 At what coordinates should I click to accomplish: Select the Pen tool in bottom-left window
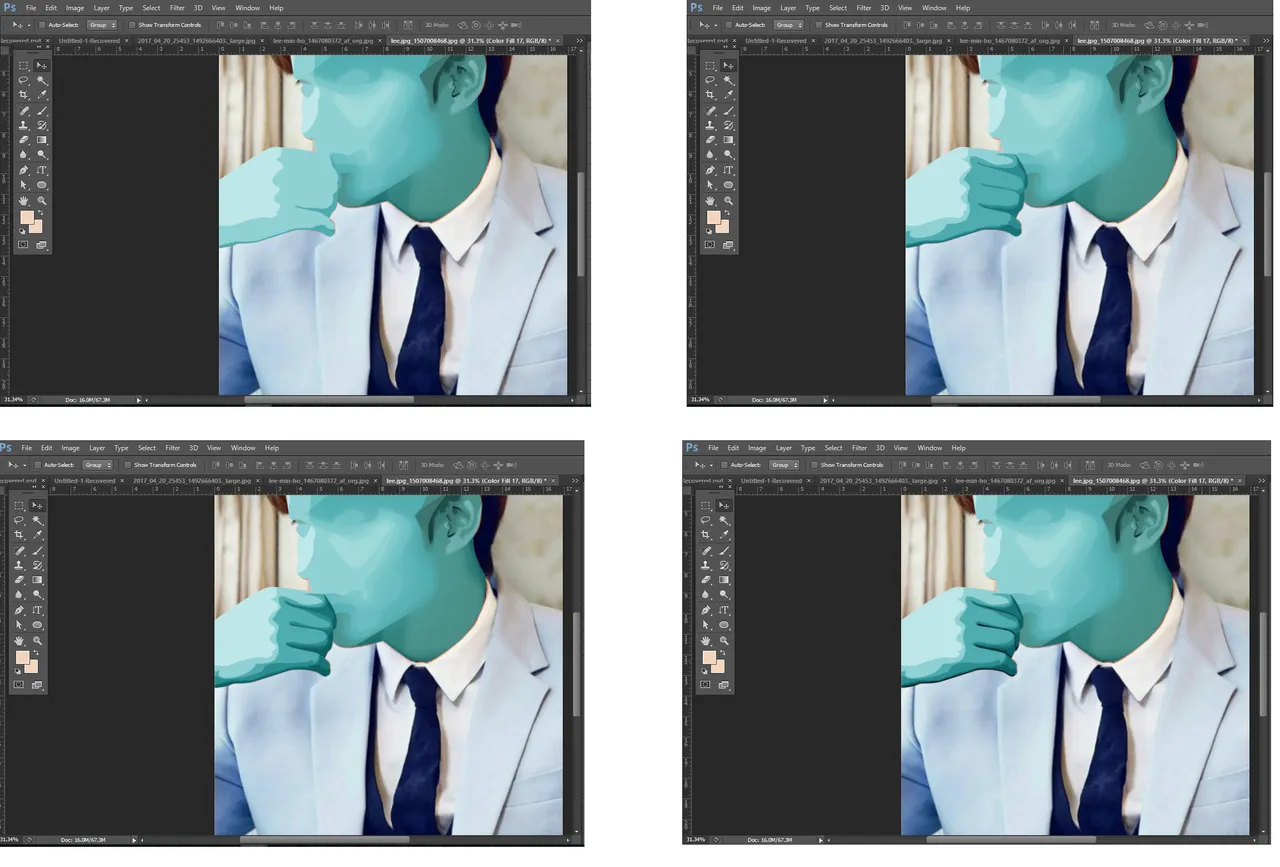(x=20, y=610)
